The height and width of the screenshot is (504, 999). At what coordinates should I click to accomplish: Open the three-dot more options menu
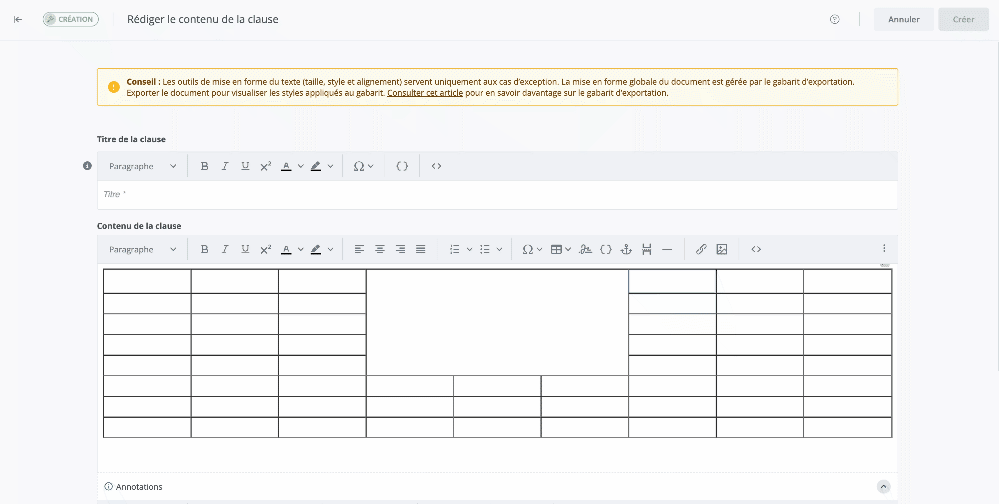(x=884, y=249)
